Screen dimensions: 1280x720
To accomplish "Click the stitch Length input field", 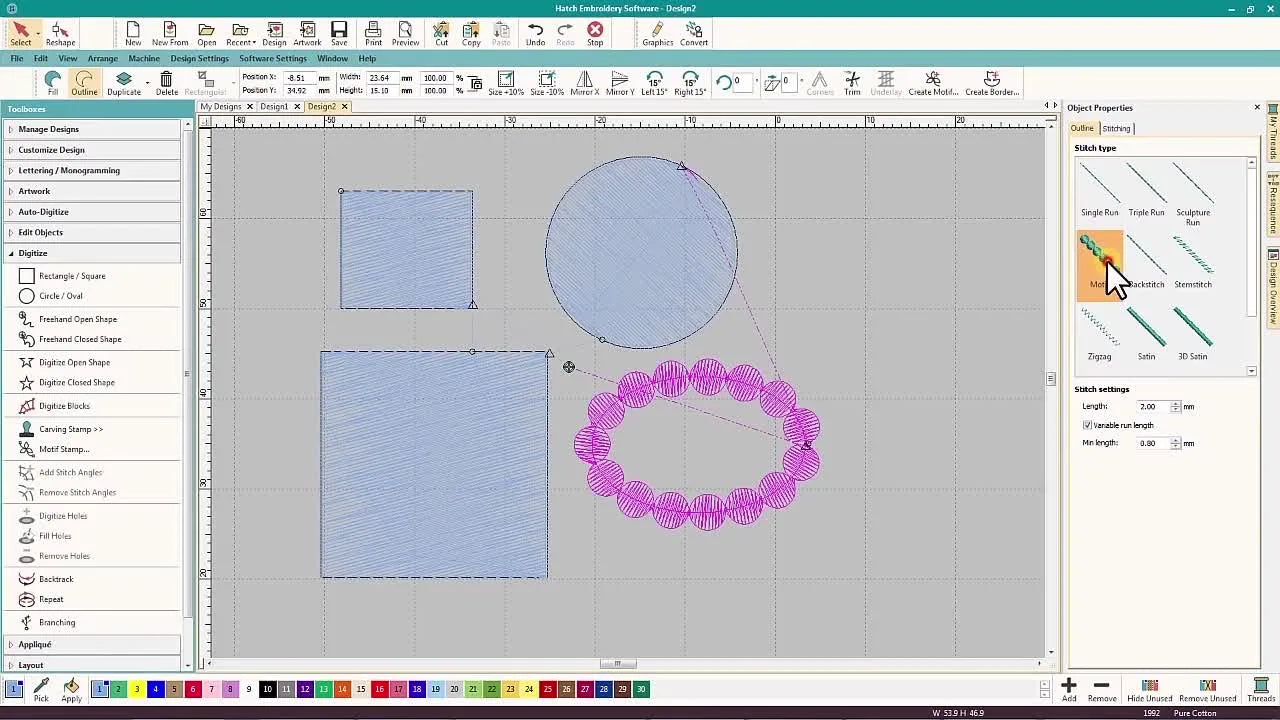I will [1152, 407].
